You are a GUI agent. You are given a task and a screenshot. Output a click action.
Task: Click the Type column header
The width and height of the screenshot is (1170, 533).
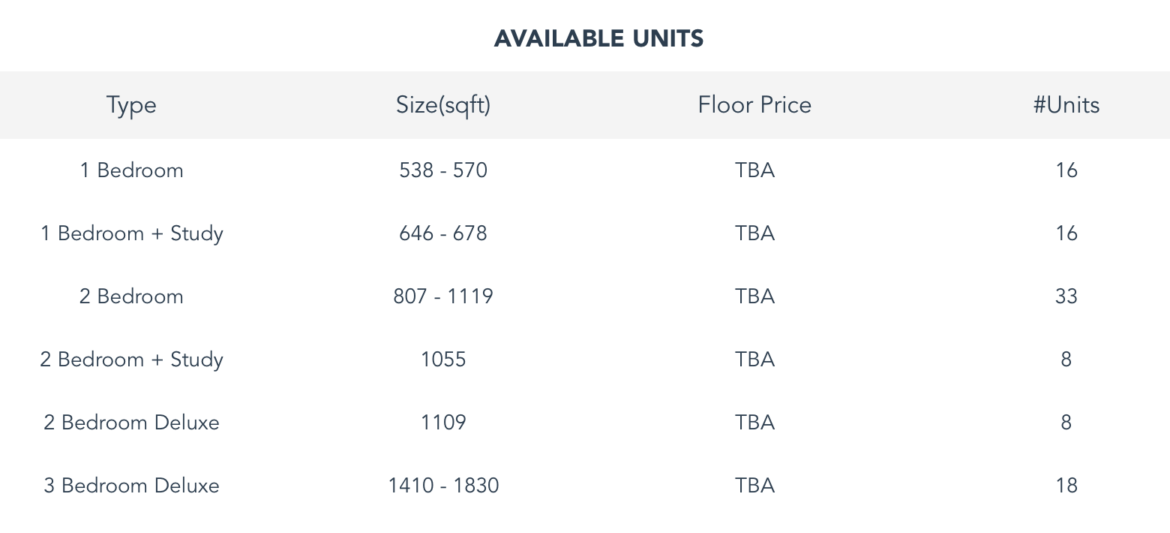[131, 105]
